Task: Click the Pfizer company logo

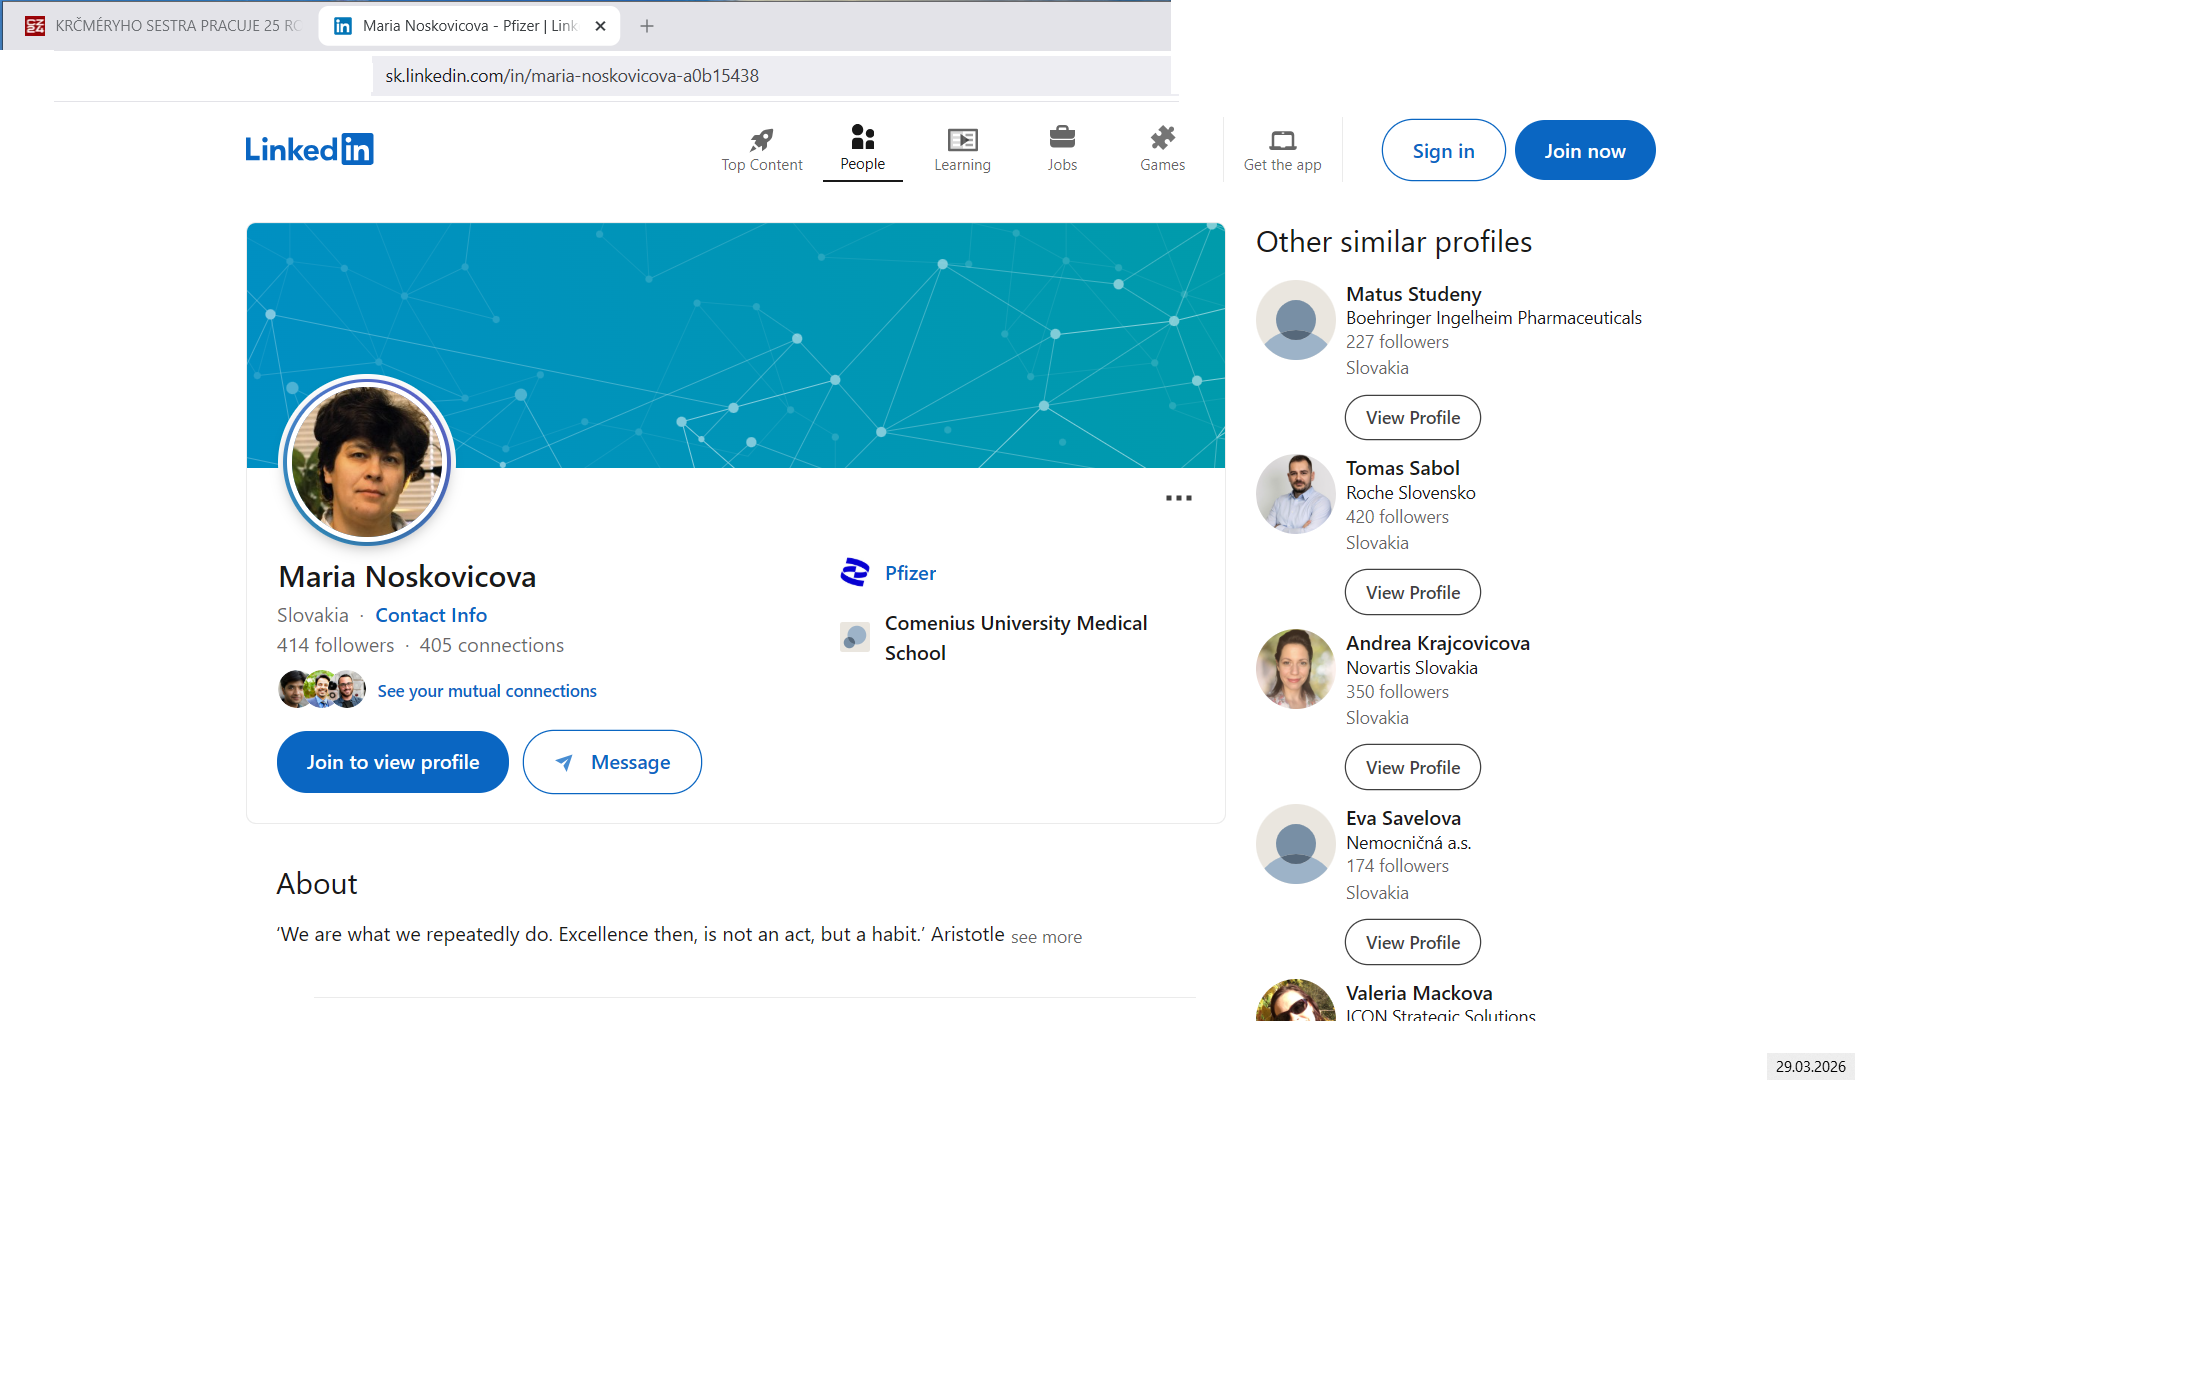Action: 855,572
